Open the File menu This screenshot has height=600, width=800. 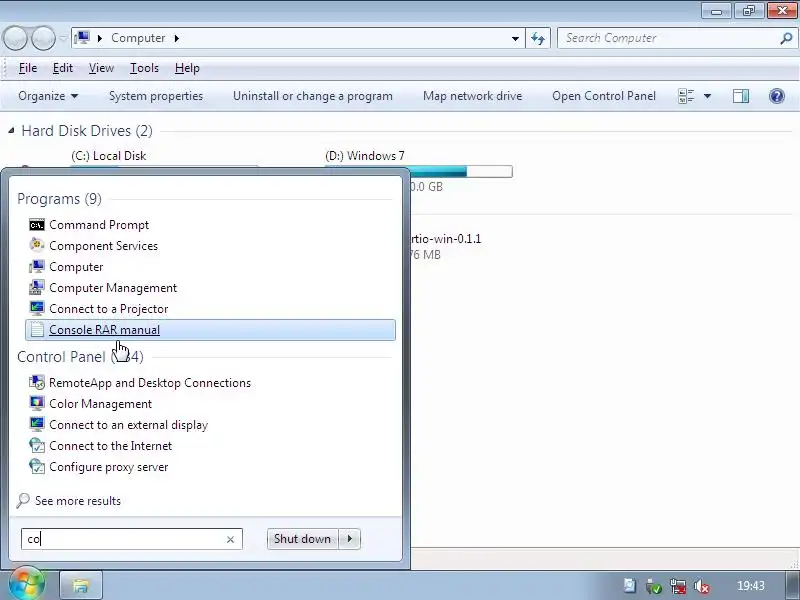click(x=28, y=68)
